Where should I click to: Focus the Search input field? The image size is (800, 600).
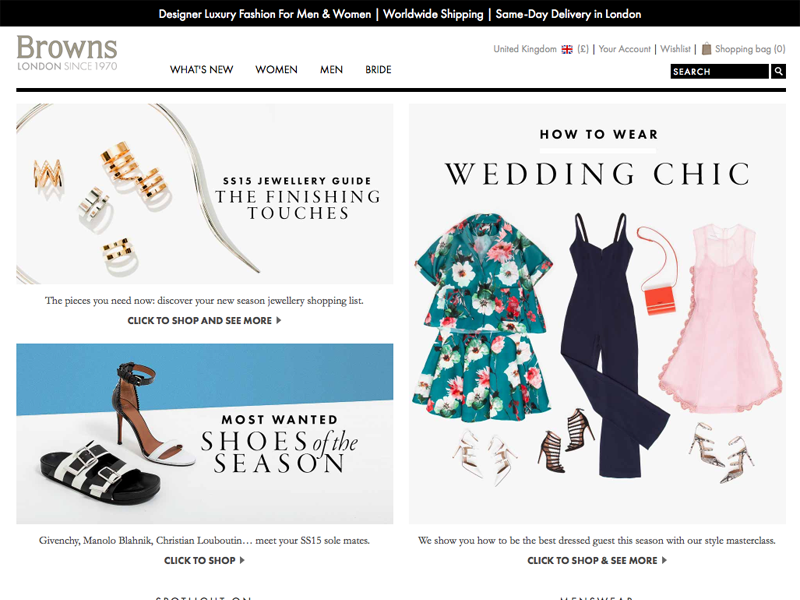719,71
